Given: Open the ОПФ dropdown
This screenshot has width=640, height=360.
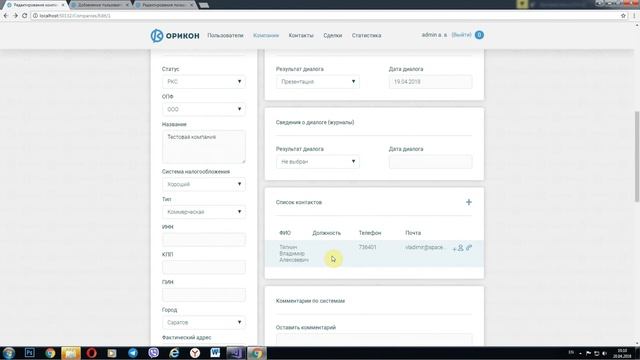Looking at the screenshot, I should 204,109.
